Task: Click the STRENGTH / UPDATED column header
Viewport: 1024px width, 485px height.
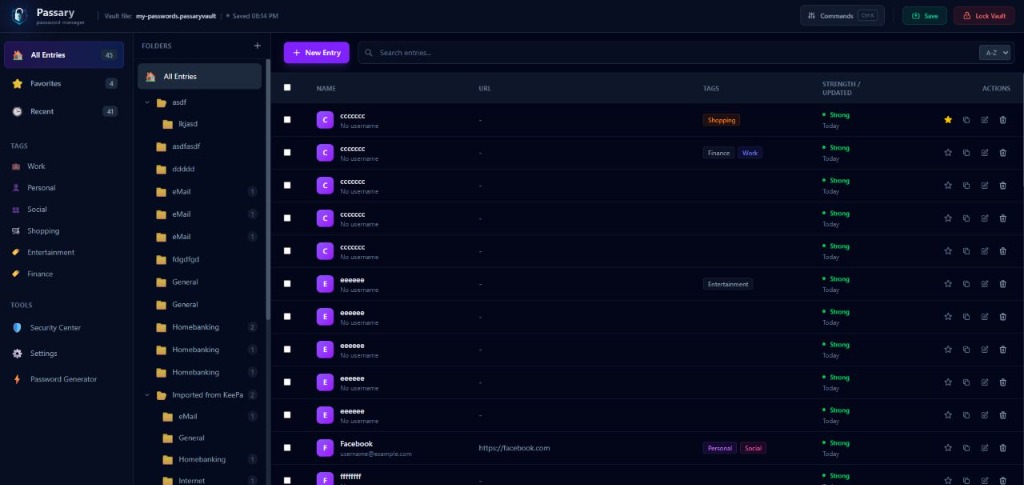Action: pyautogui.click(x=841, y=88)
